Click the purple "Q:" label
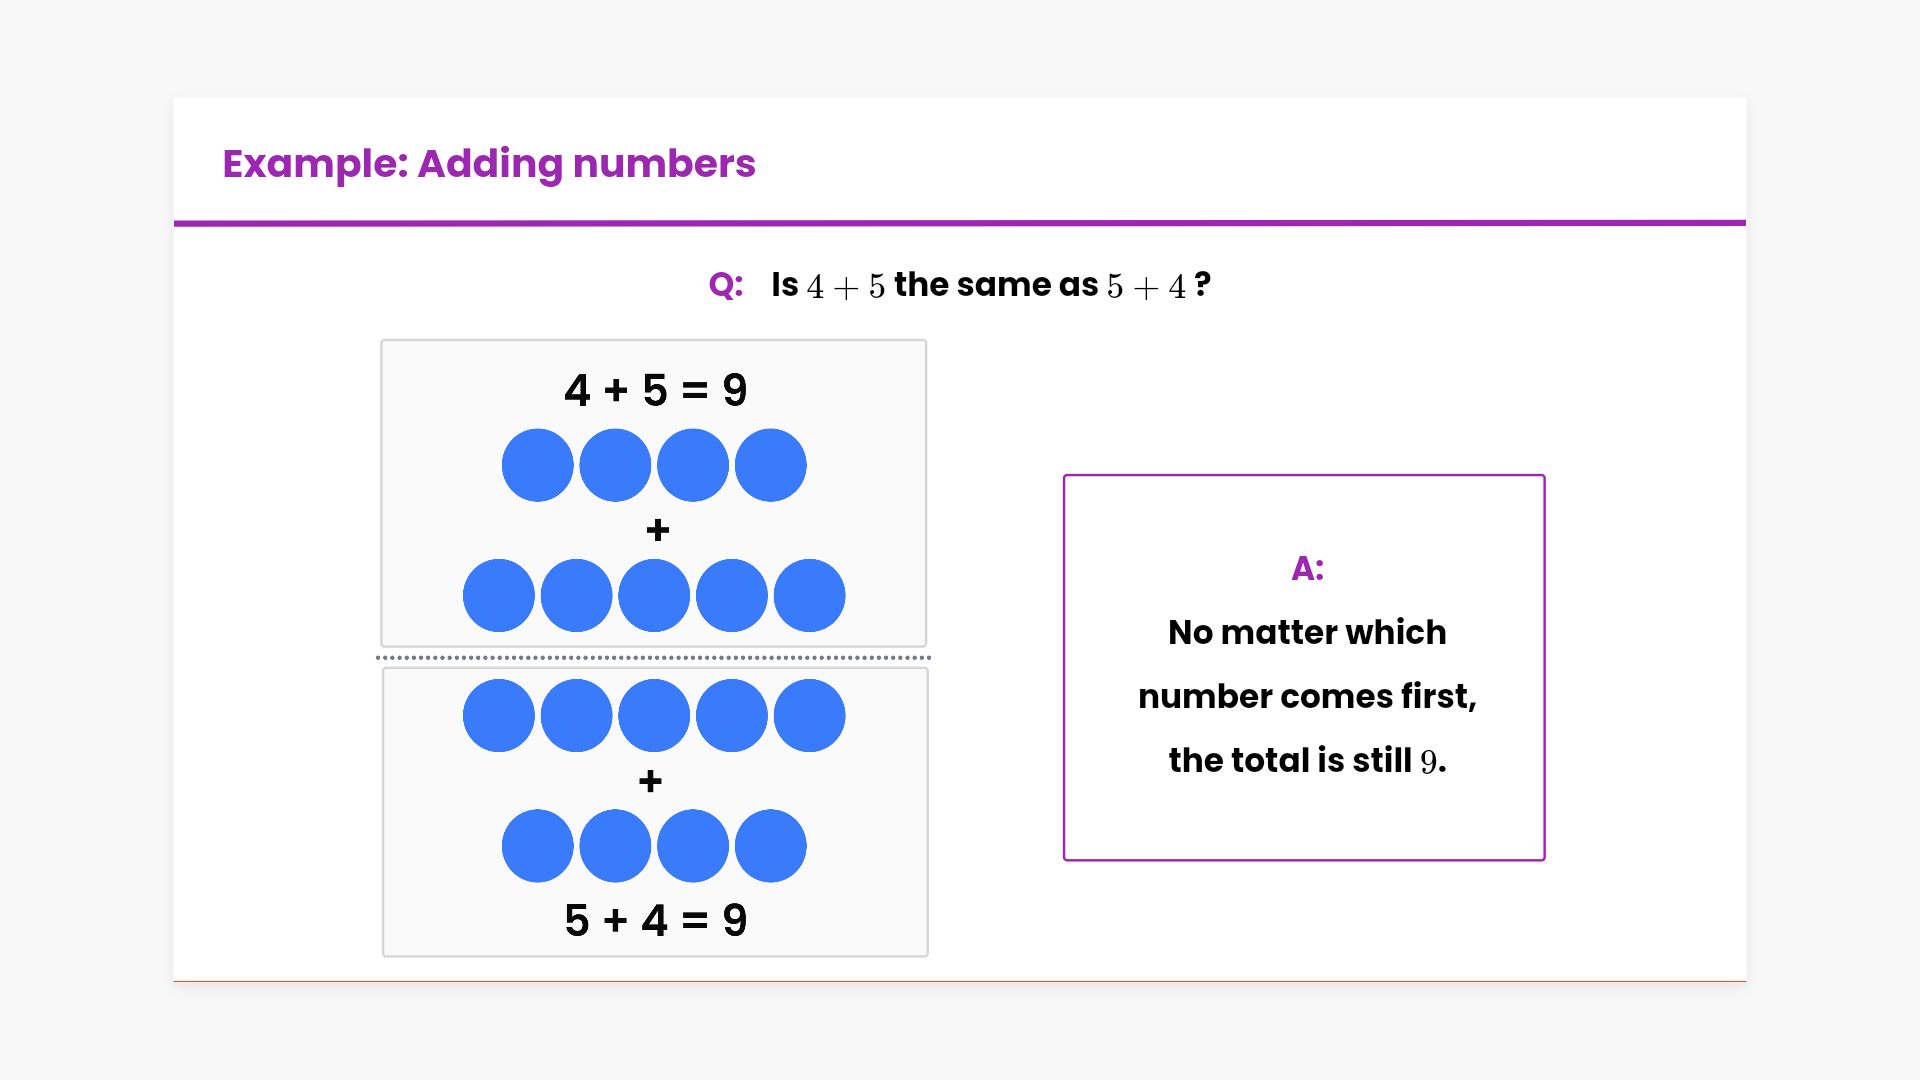This screenshot has height=1080, width=1920. tap(725, 285)
